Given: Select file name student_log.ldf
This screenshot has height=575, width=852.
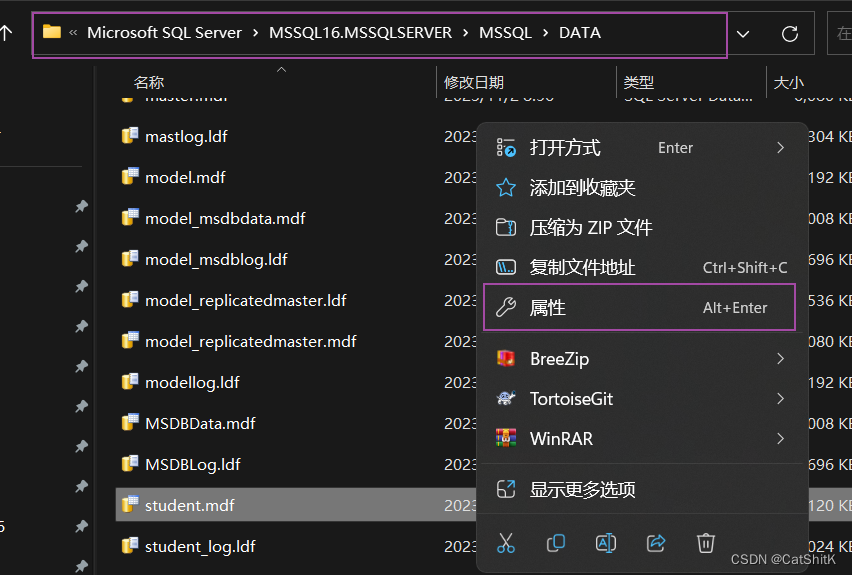Looking at the screenshot, I should click(200, 546).
